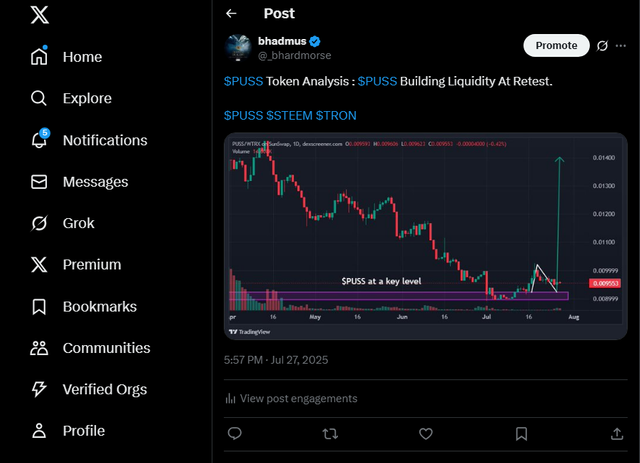Go to Home in sidebar
Viewport: 640px width, 463px height.
67,57
